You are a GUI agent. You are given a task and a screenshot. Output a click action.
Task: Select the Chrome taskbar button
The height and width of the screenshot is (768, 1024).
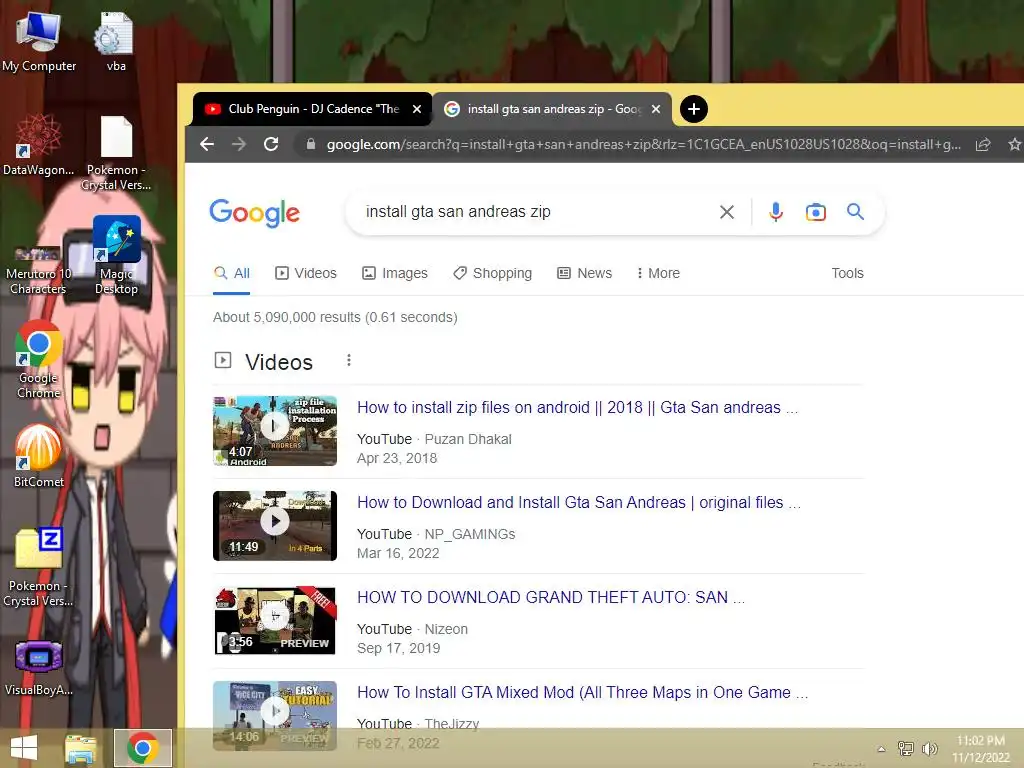point(143,748)
